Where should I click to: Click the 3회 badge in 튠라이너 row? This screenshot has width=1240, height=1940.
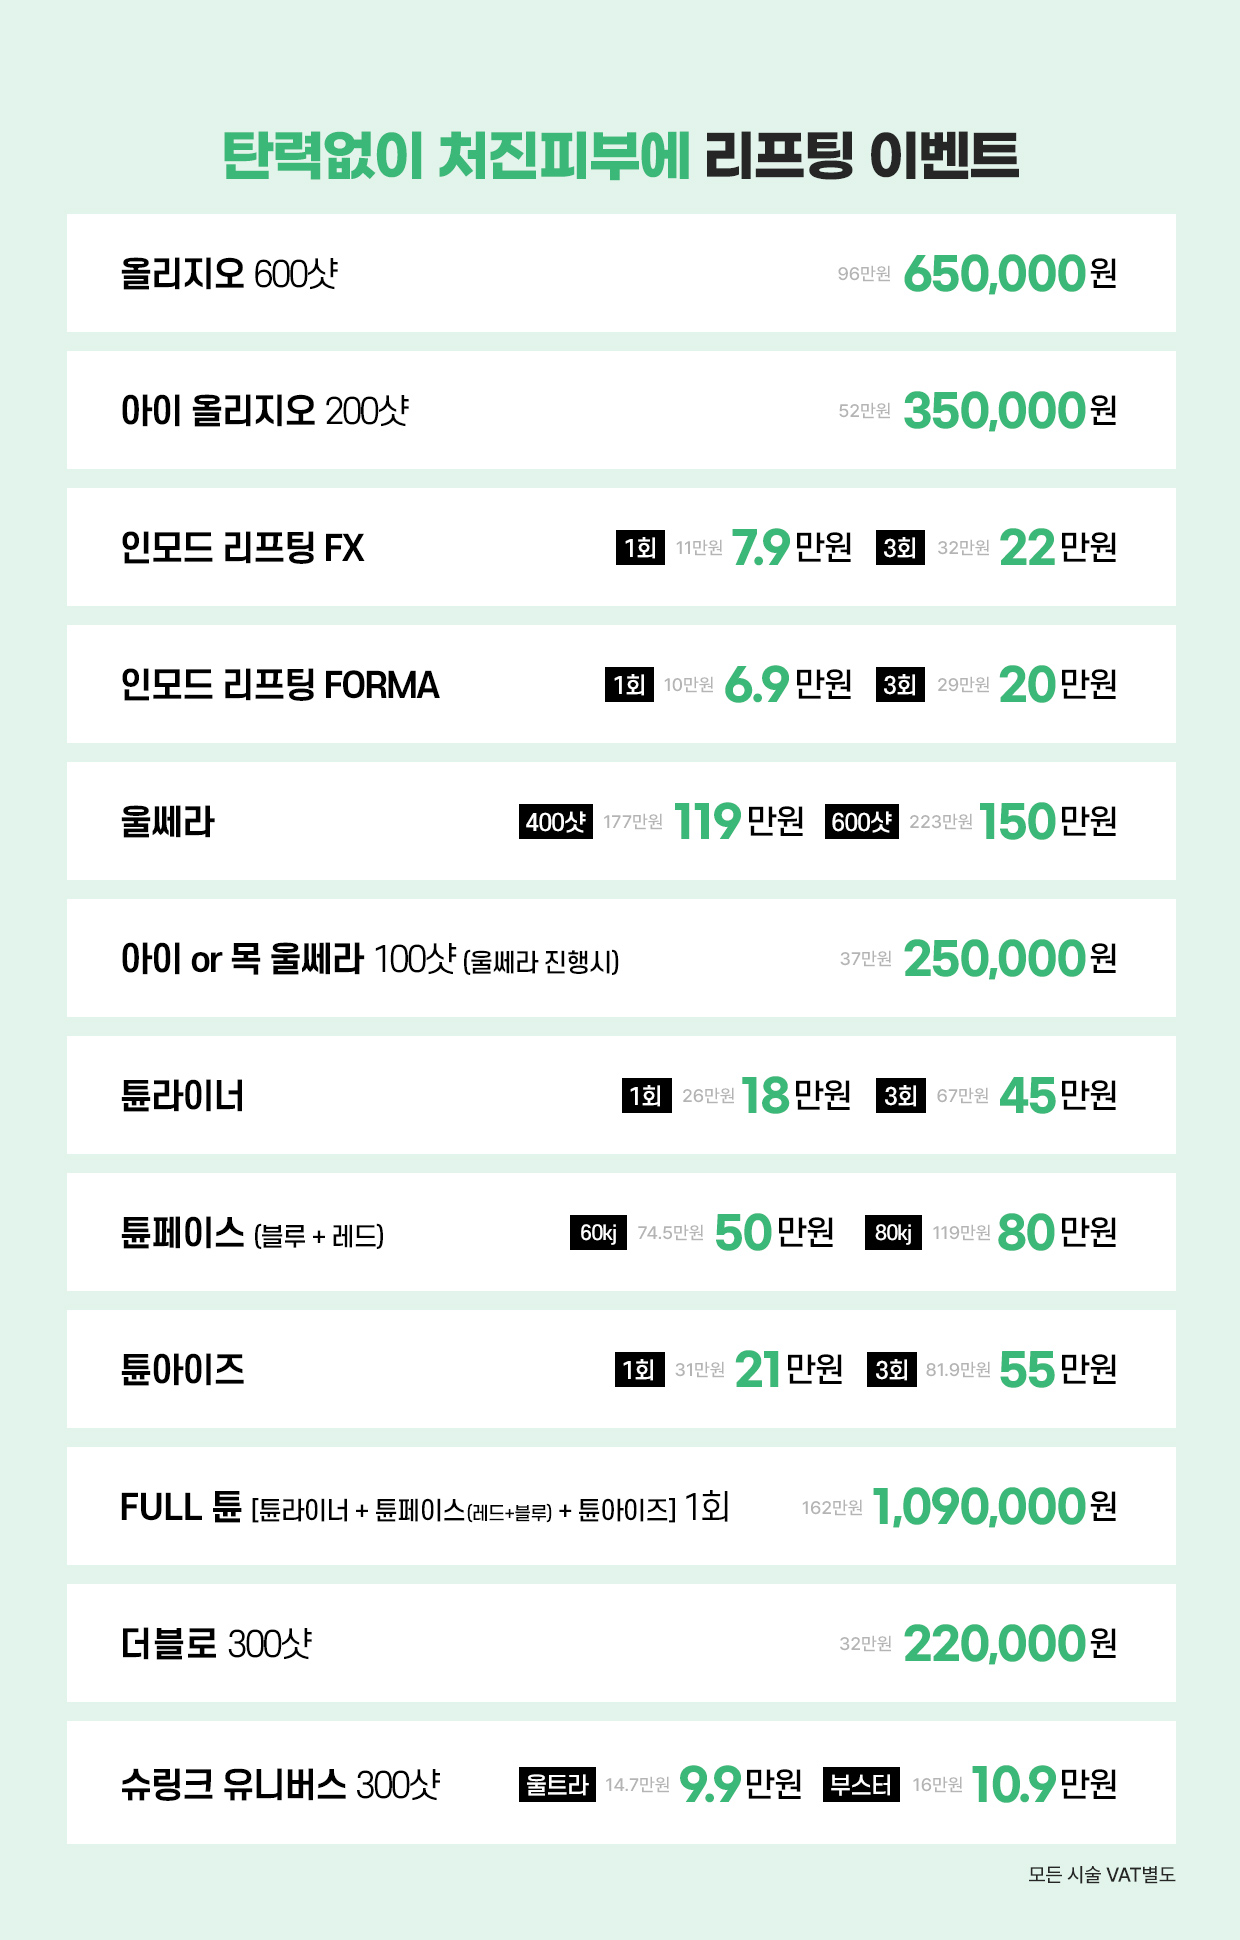(x=900, y=1096)
